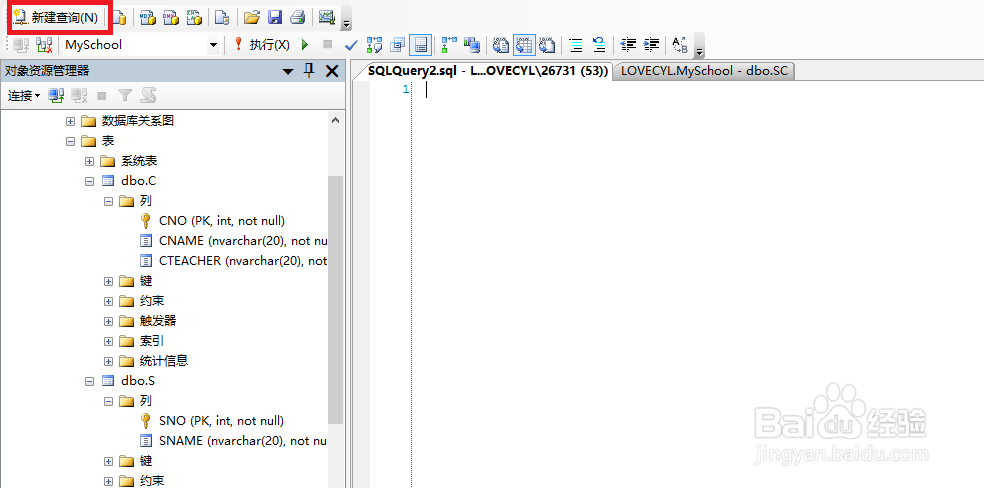
Task: Open the Object Explorer window position arrow
Action: tap(287, 71)
